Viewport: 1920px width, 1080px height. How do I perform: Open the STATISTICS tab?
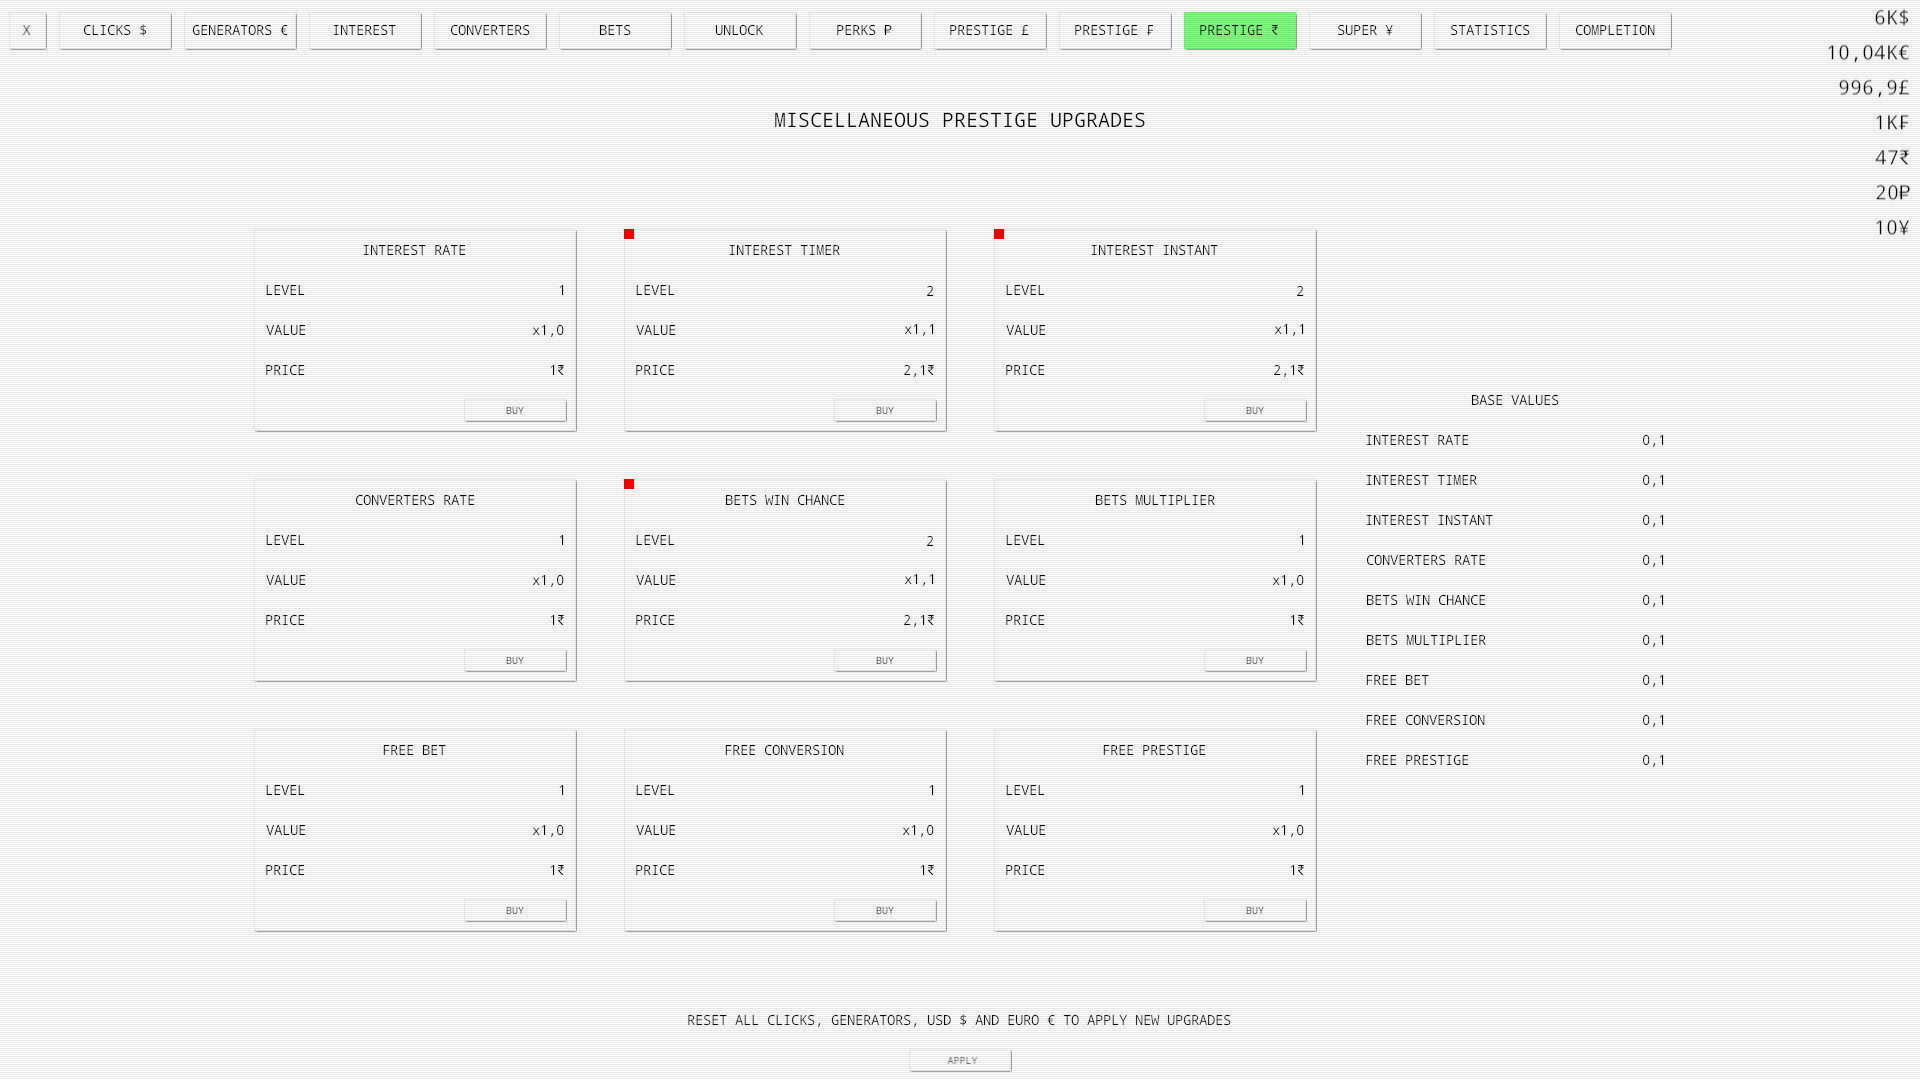[x=1490, y=30]
